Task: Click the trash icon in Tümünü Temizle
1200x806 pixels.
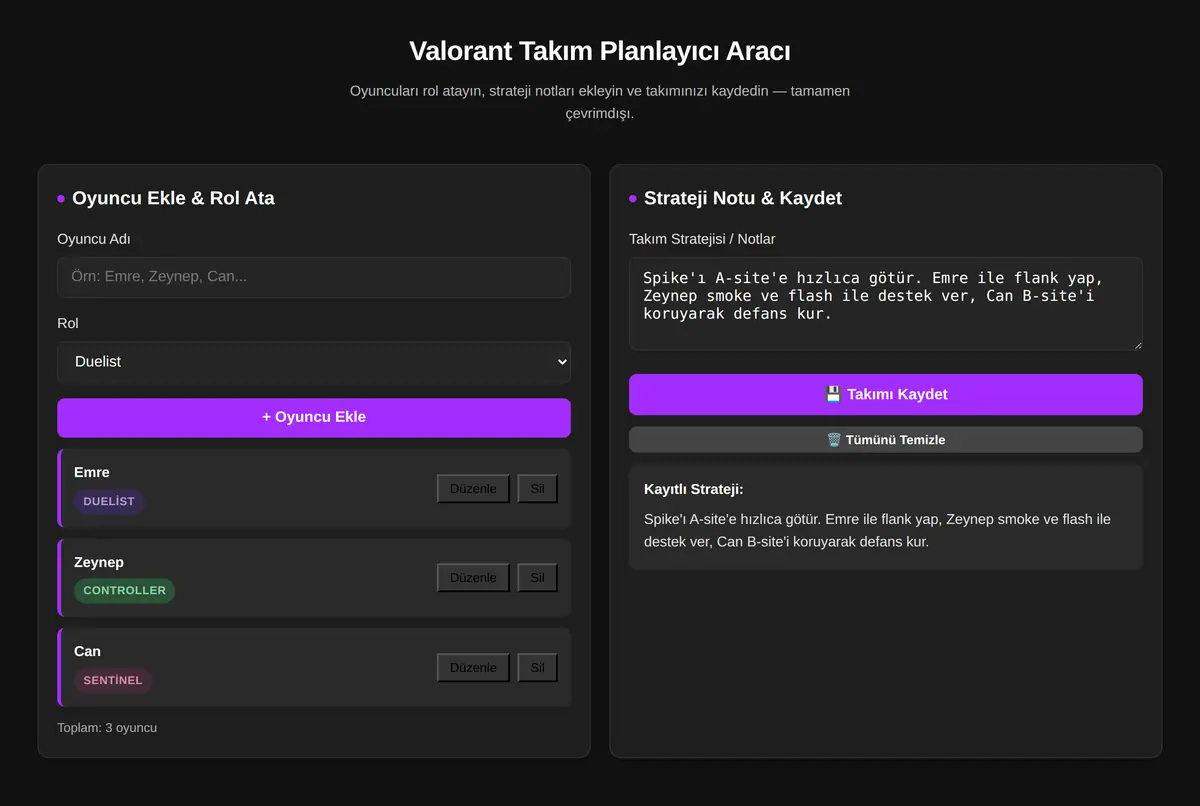Action: pyautogui.click(x=834, y=439)
